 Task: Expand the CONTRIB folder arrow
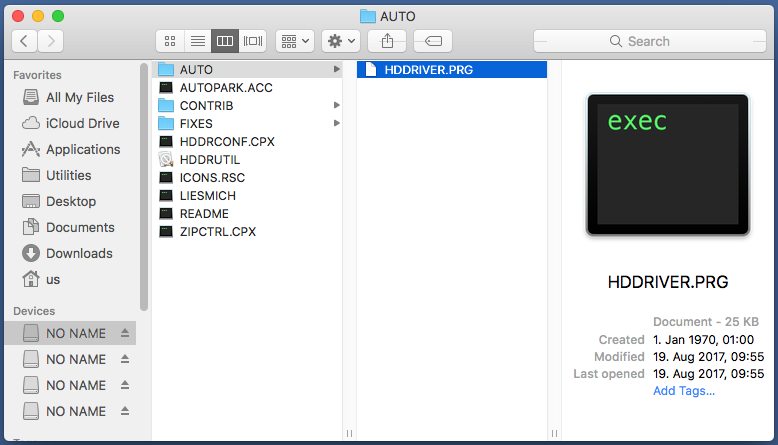tap(336, 105)
